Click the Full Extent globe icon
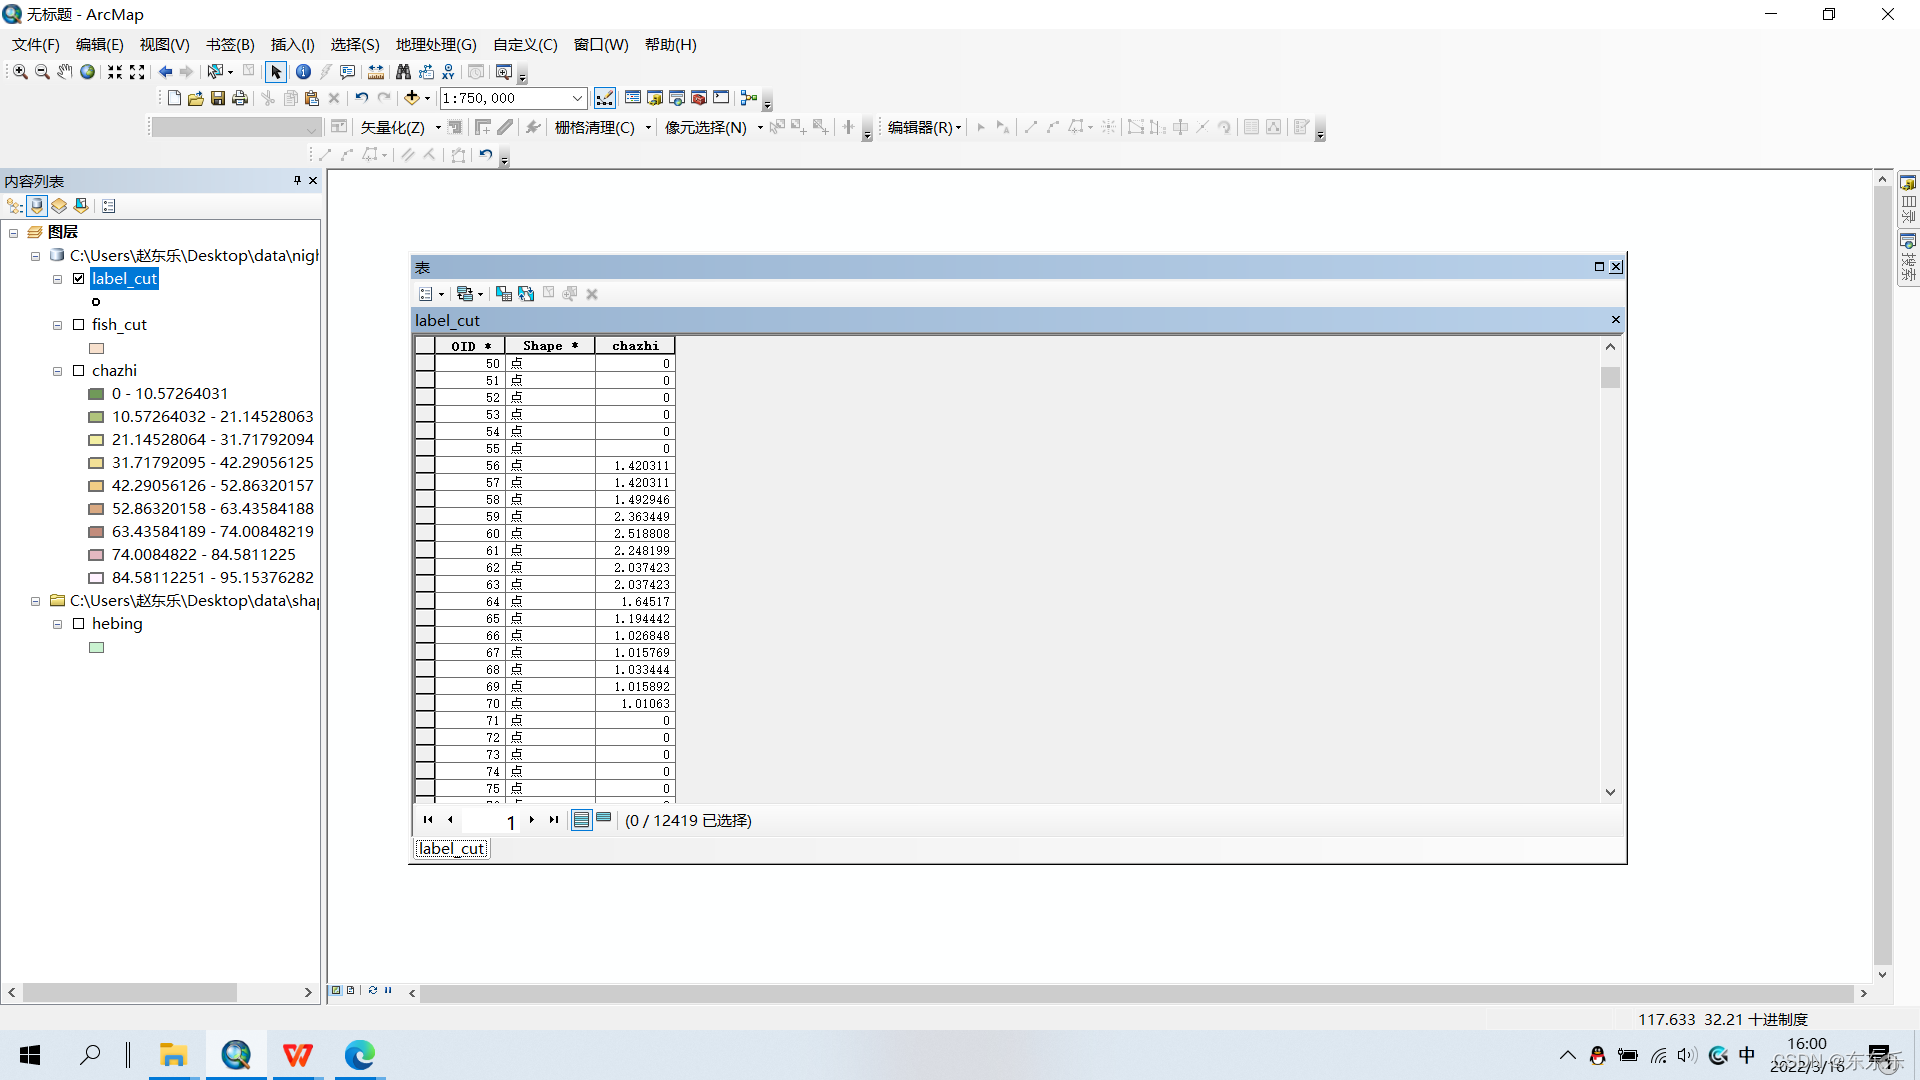The width and height of the screenshot is (1920, 1080). pos(88,72)
